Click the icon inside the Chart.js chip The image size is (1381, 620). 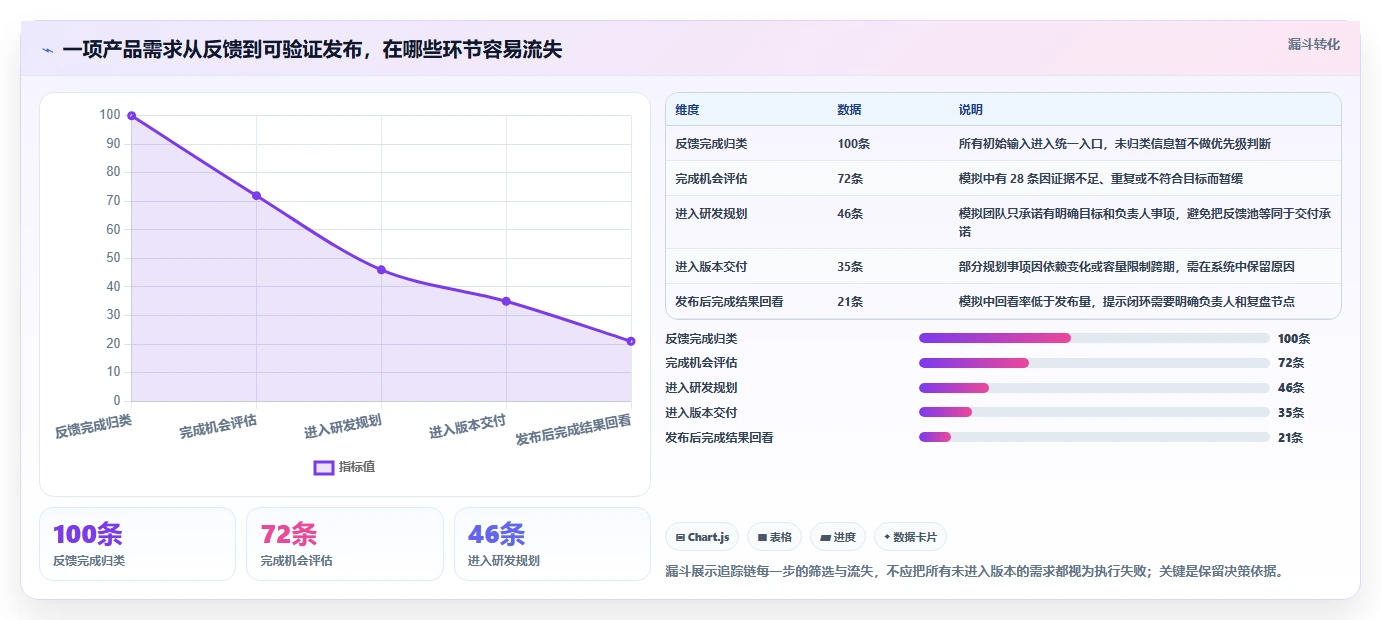tap(680, 538)
